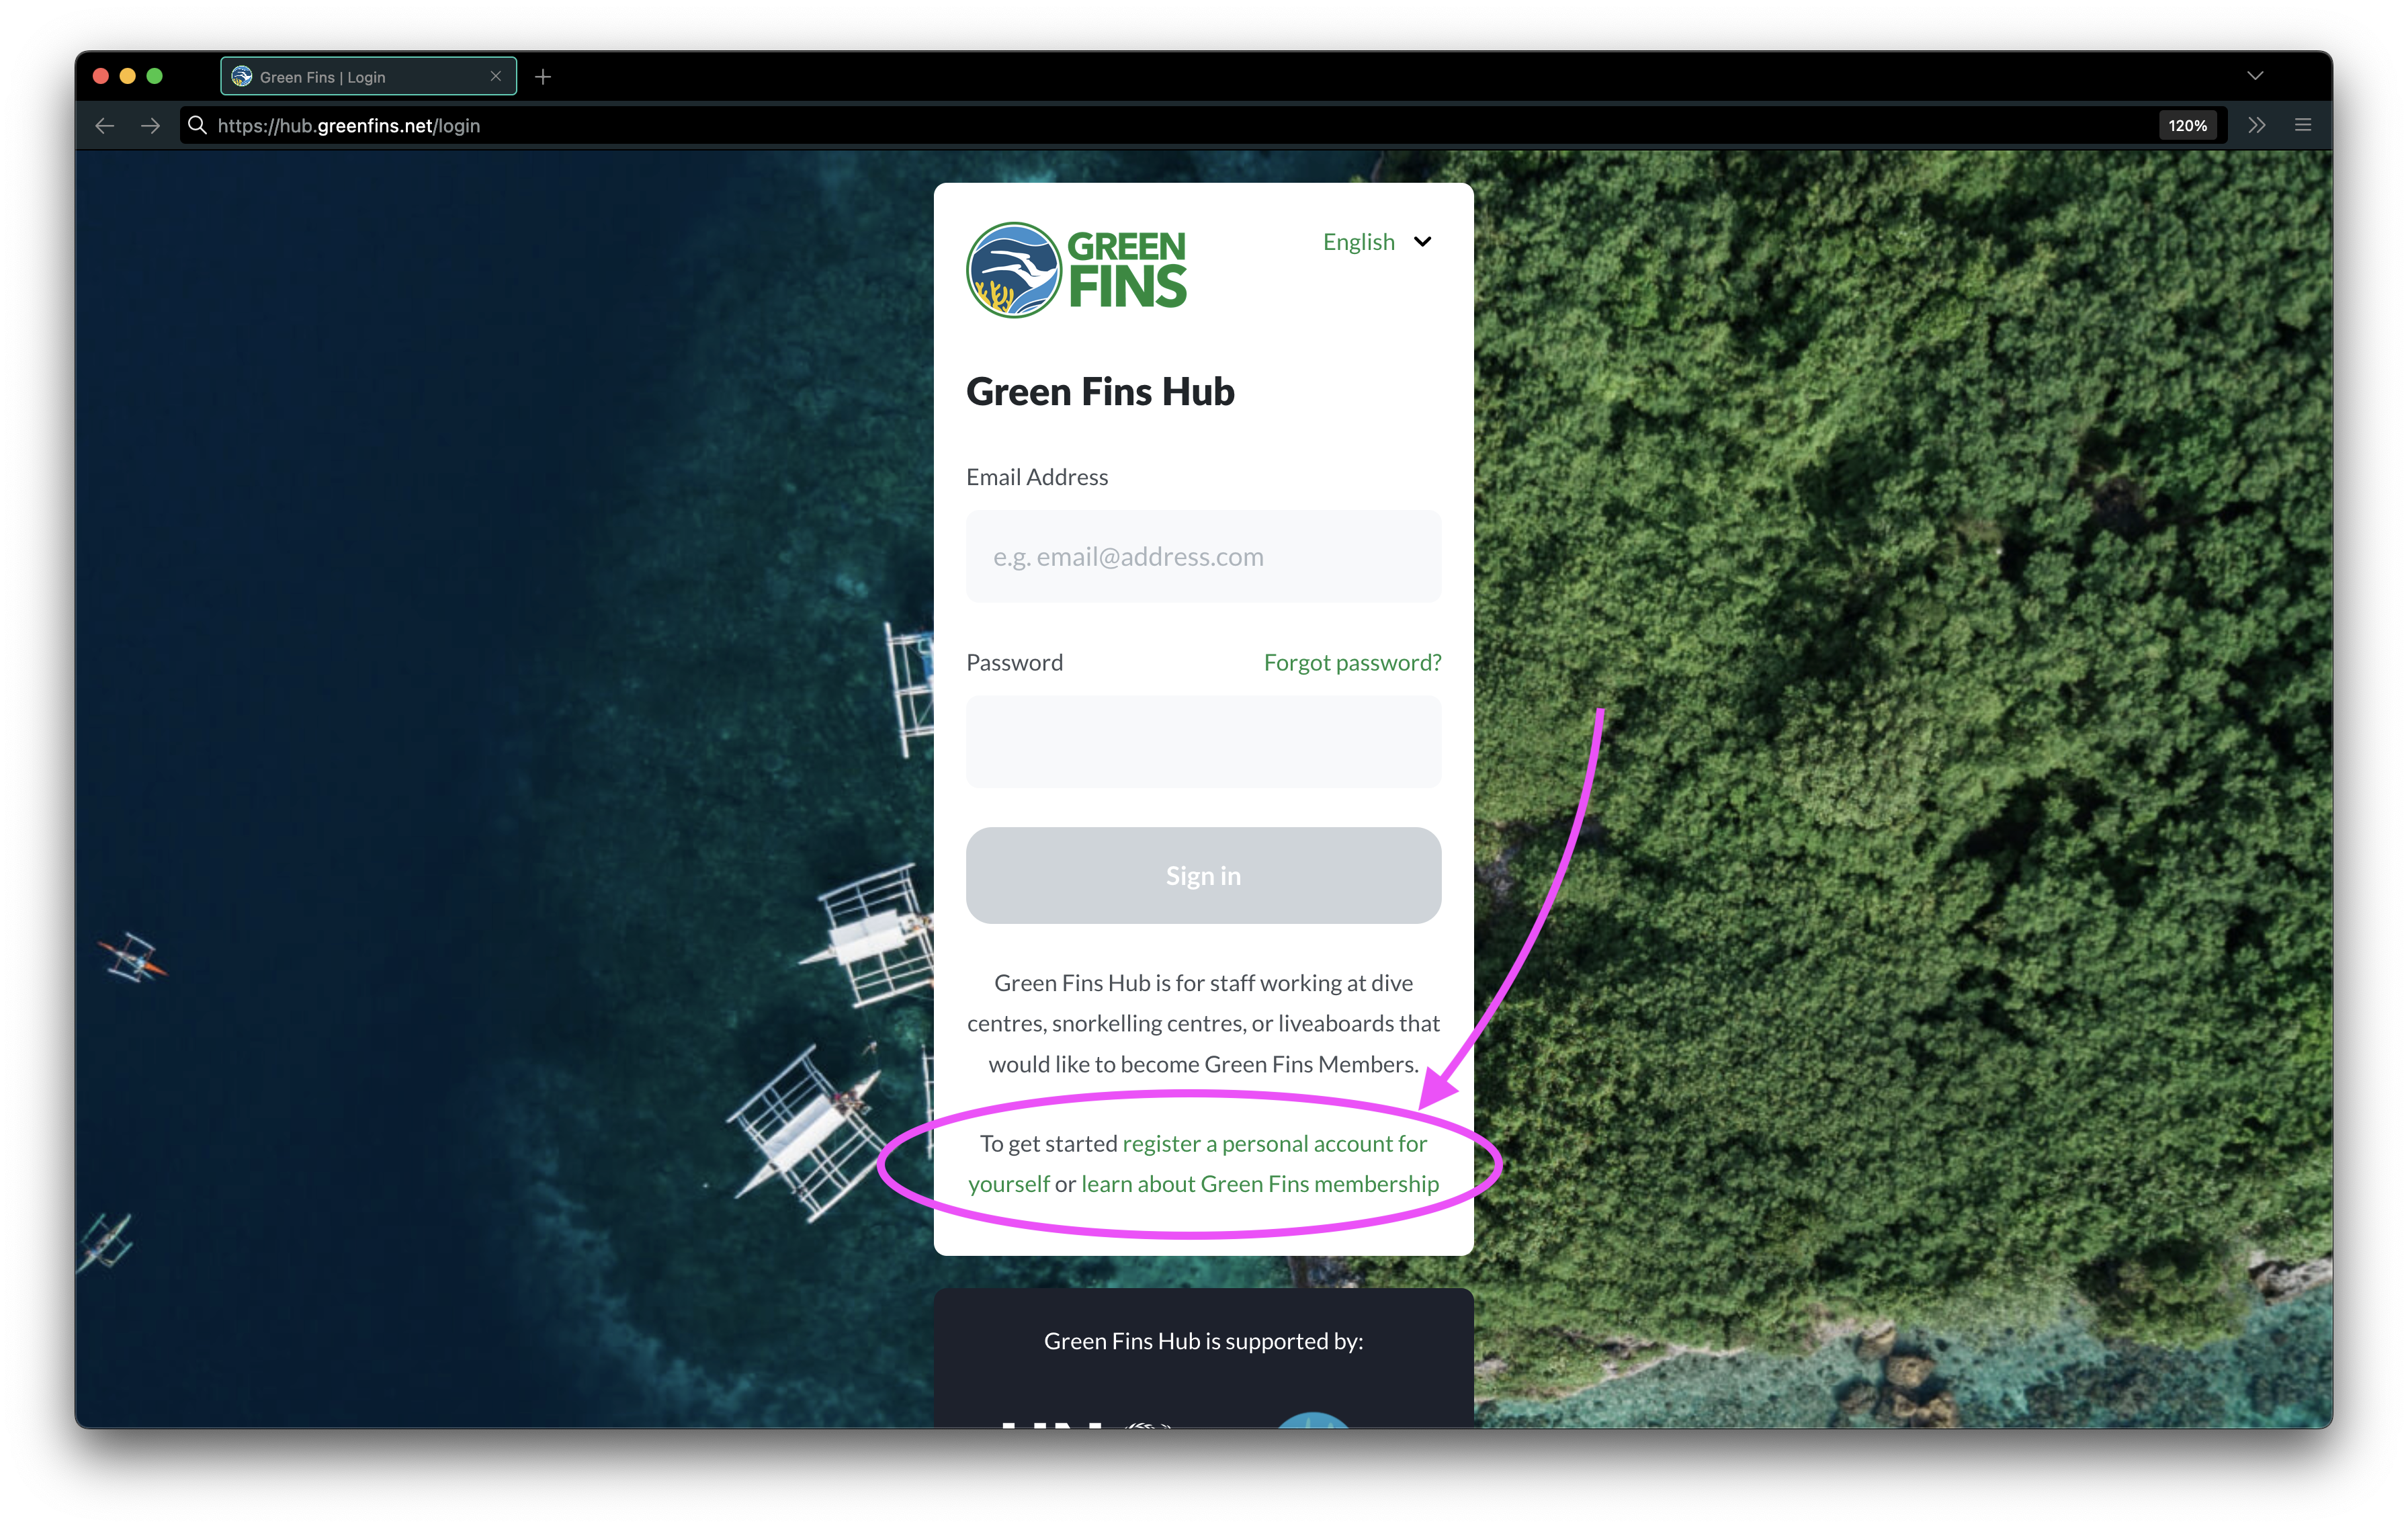Image resolution: width=2408 pixels, height=1528 pixels.
Task: Open learn about Green Fins membership link
Action: pyautogui.click(x=1260, y=1184)
